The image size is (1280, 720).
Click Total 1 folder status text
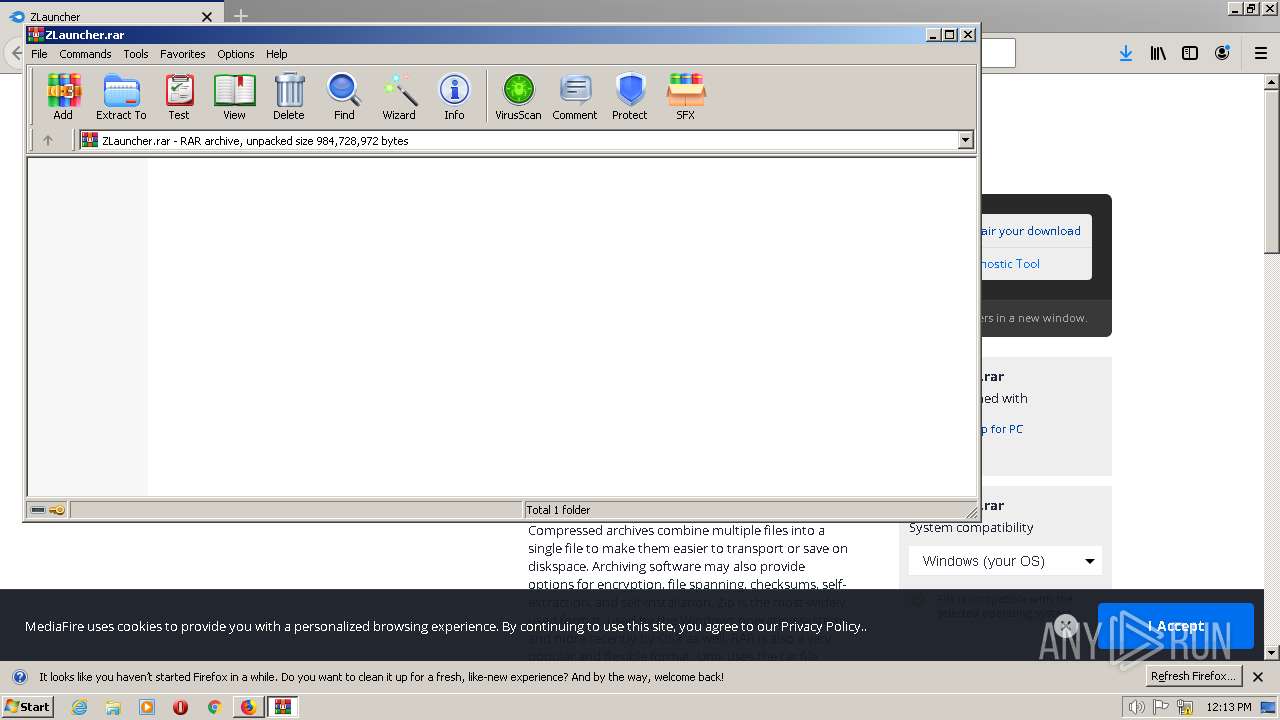click(559, 510)
